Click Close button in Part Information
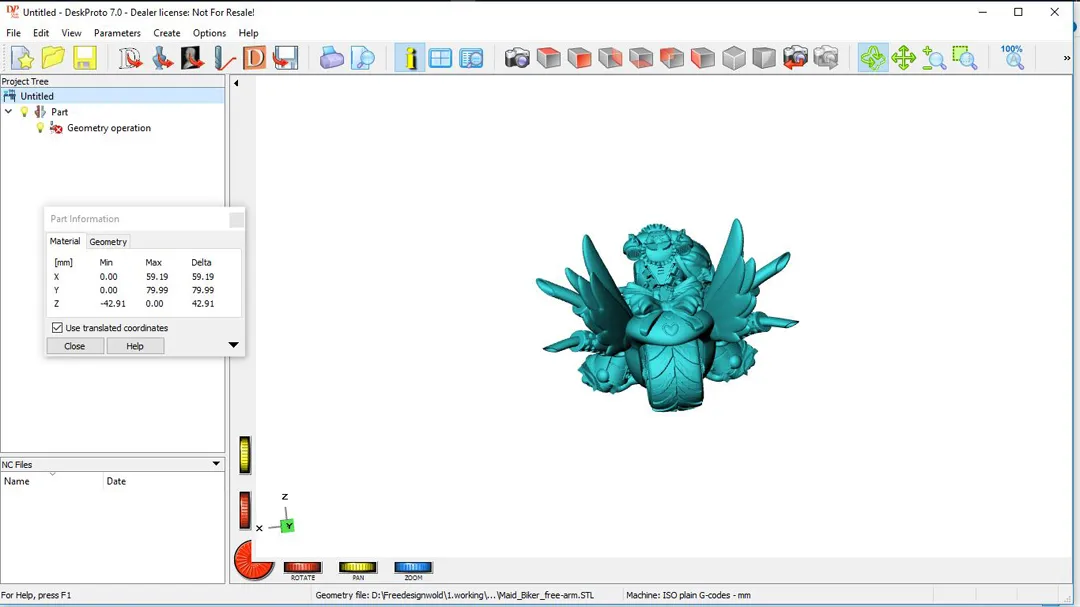Viewport: 1080px width, 607px height. tap(74, 346)
